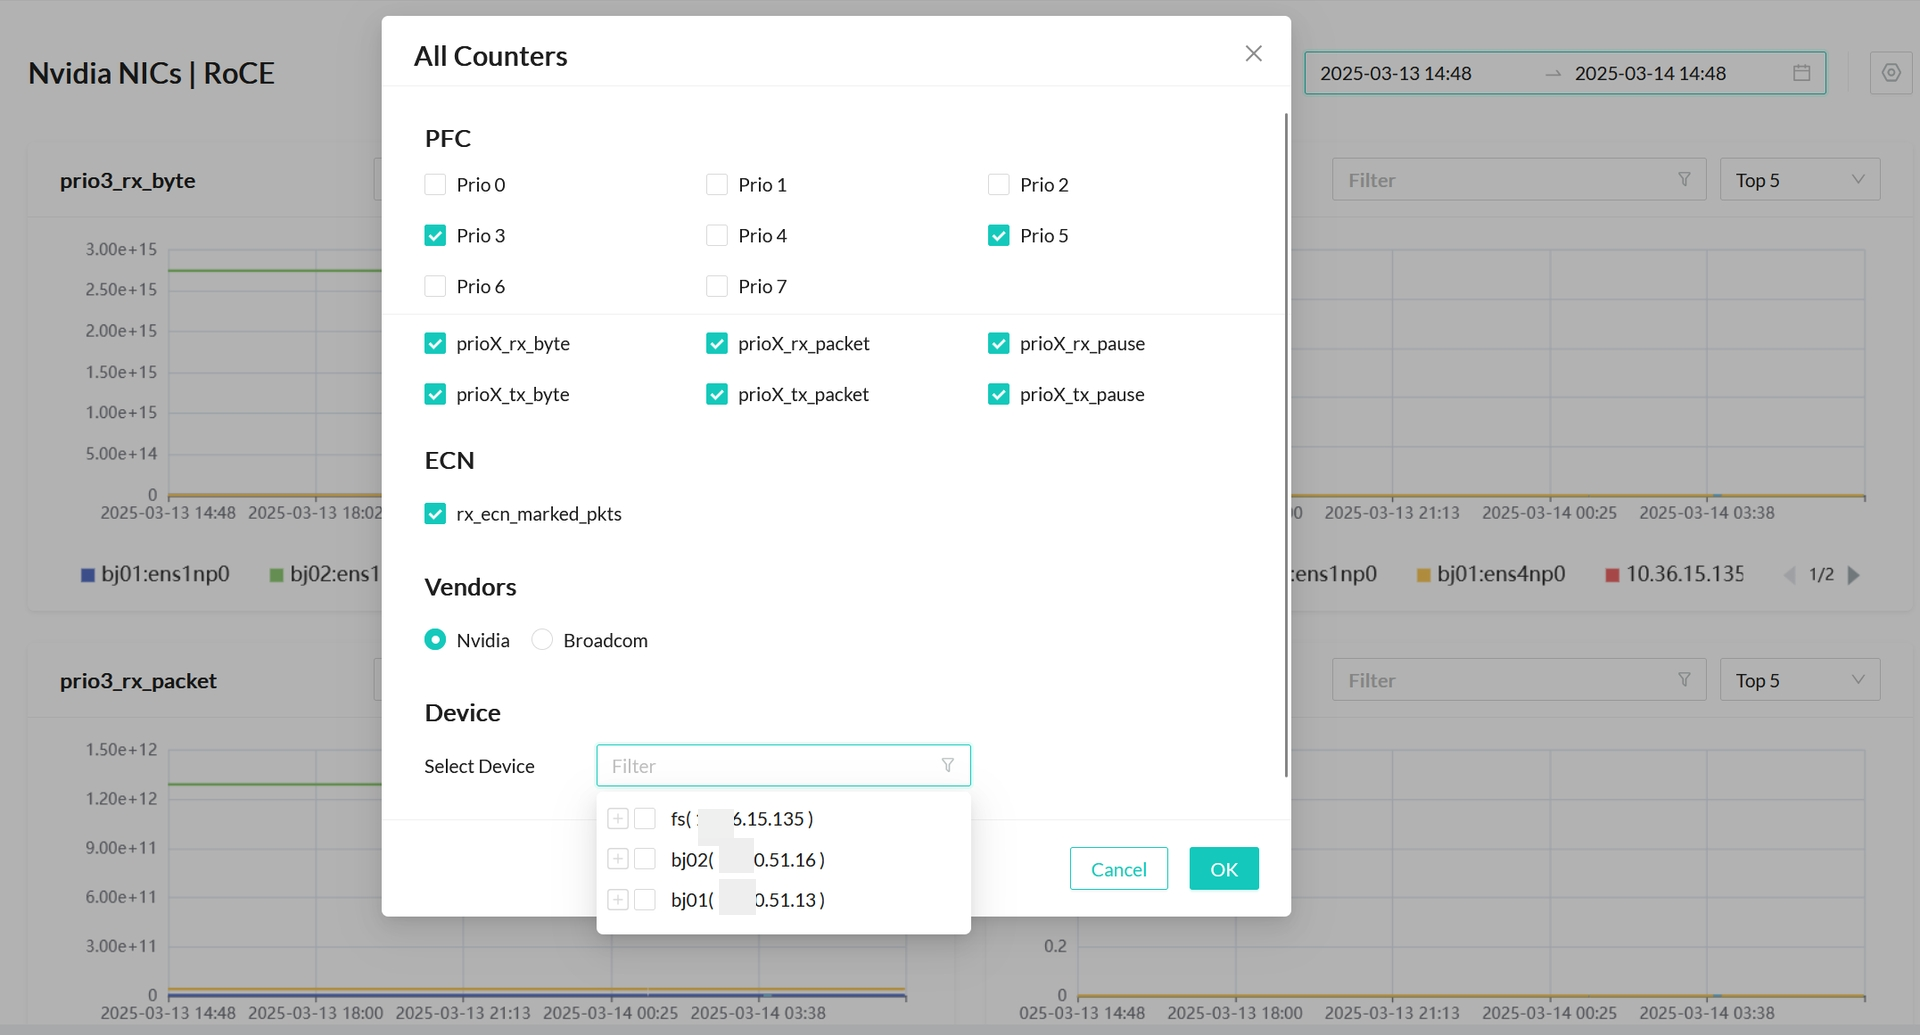Click filter funnel icon beside top Top 5
Screen dimensions: 1920x1035
click(1684, 180)
